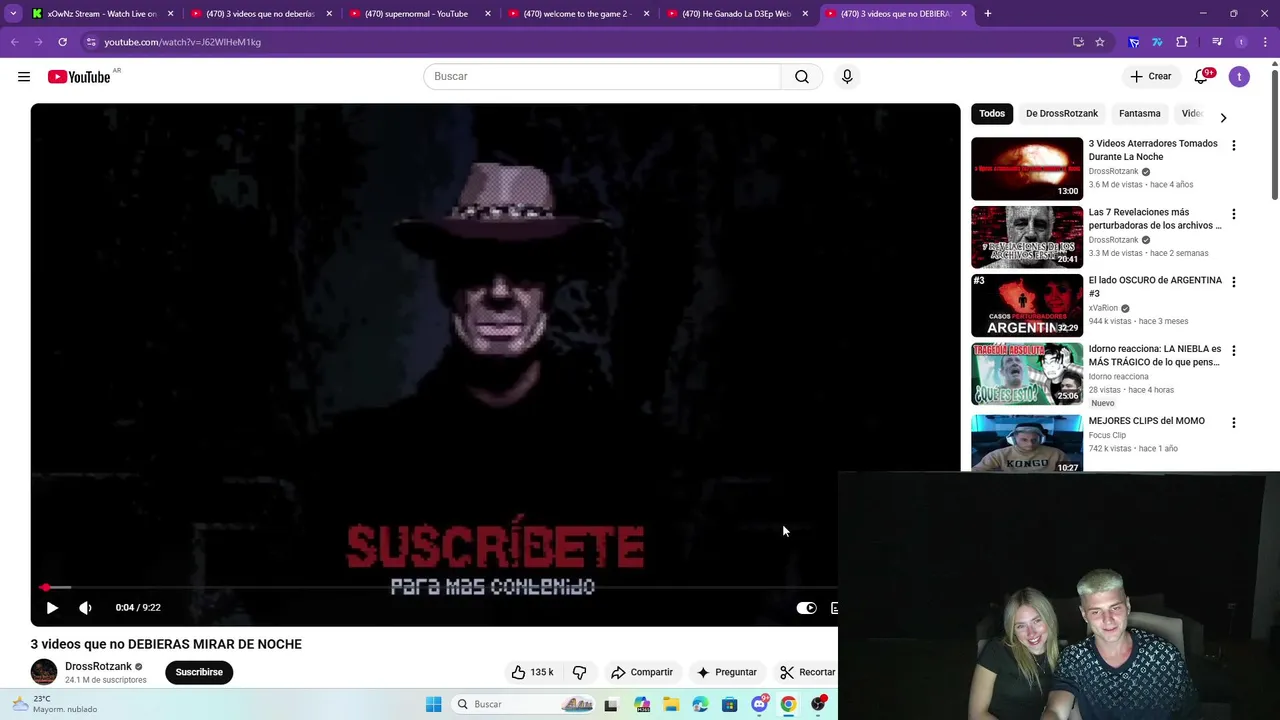Open Chrome tab search dropdown
The image size is (1280, 720).
[13, 14]
